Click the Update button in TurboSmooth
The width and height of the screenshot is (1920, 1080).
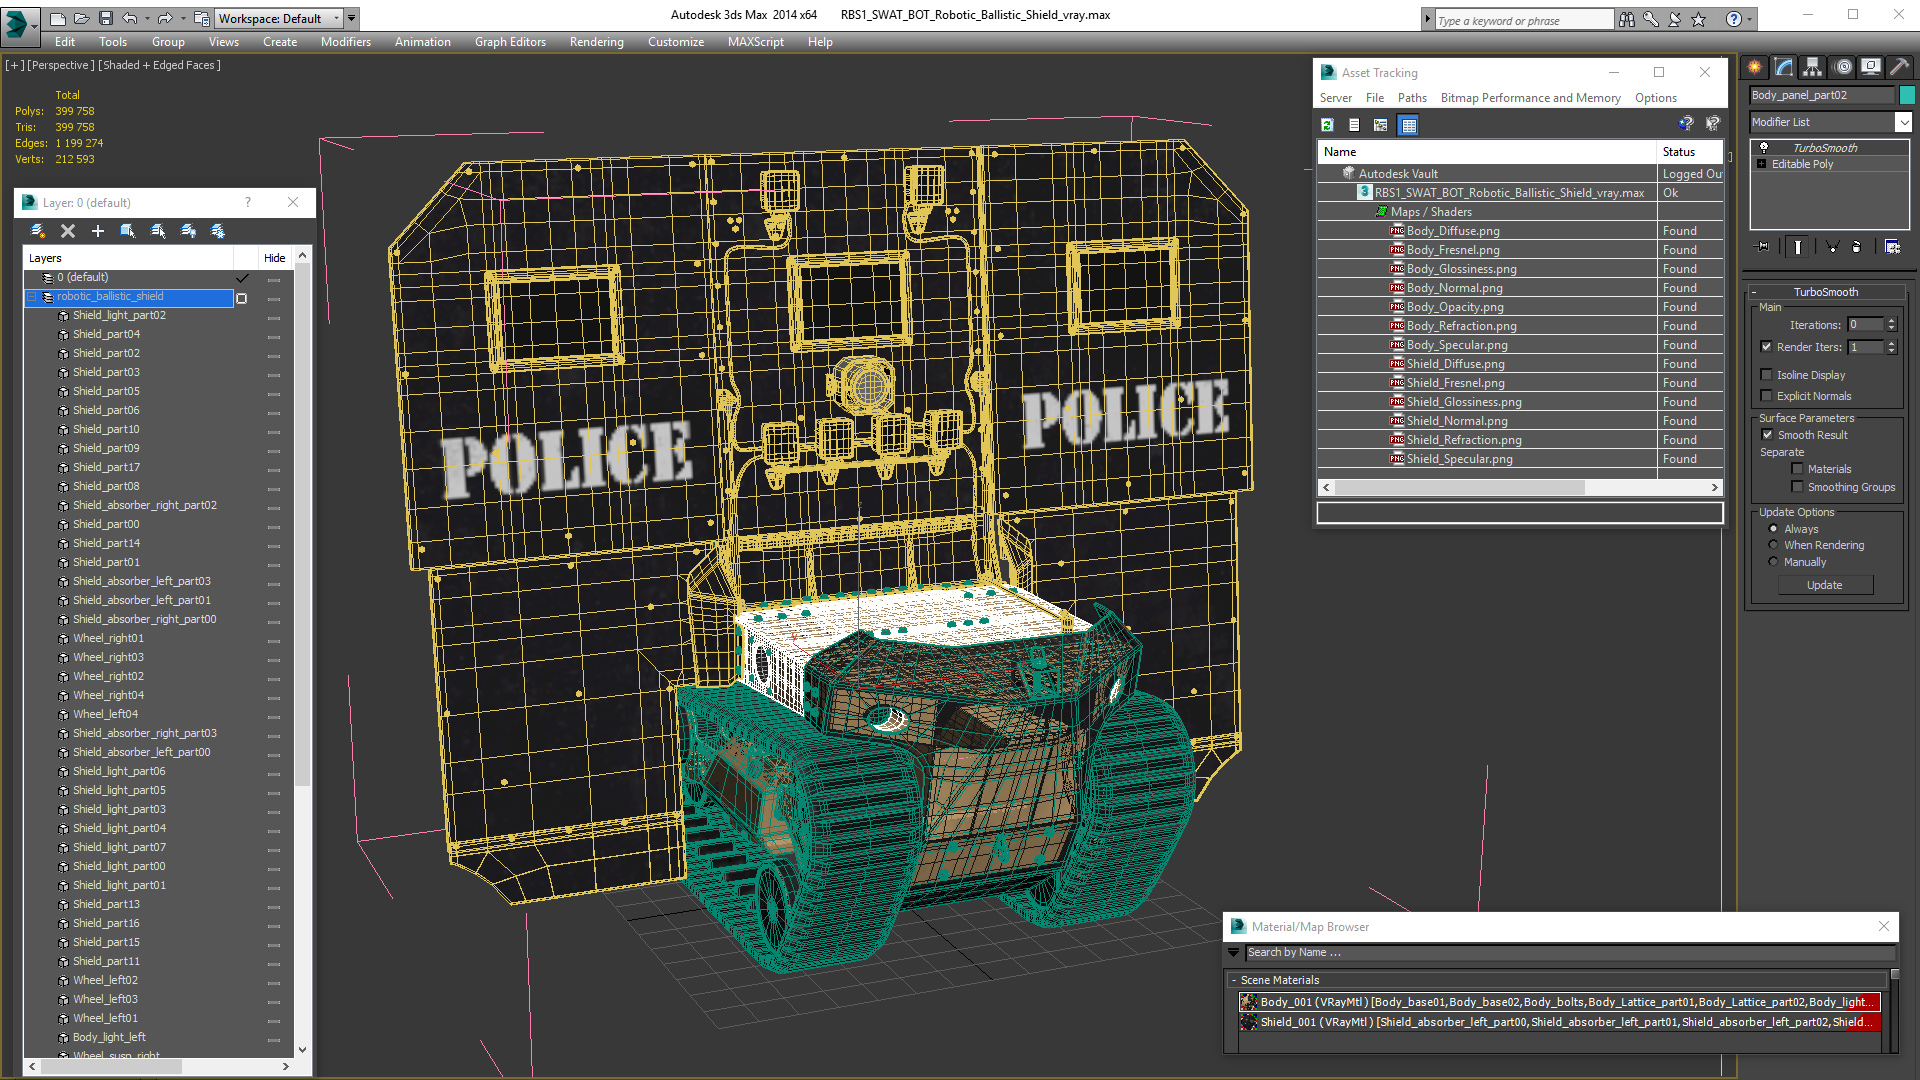[1825, 585]
